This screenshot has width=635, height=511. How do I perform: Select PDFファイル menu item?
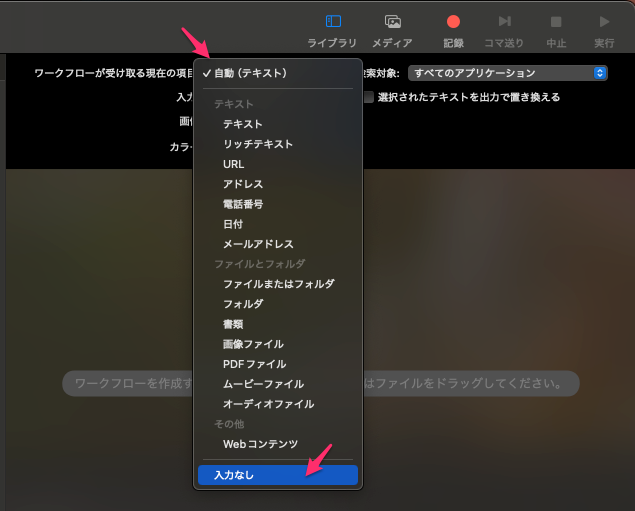(x=254, y=364)
